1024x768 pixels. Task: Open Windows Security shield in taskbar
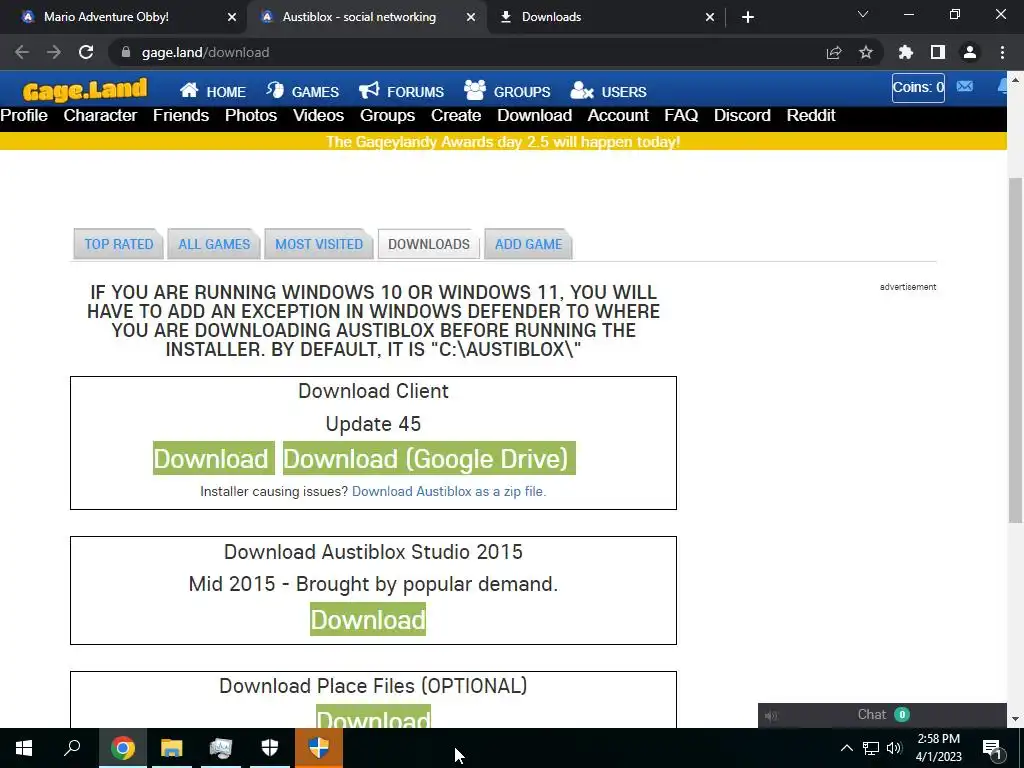tap(270, 748)
